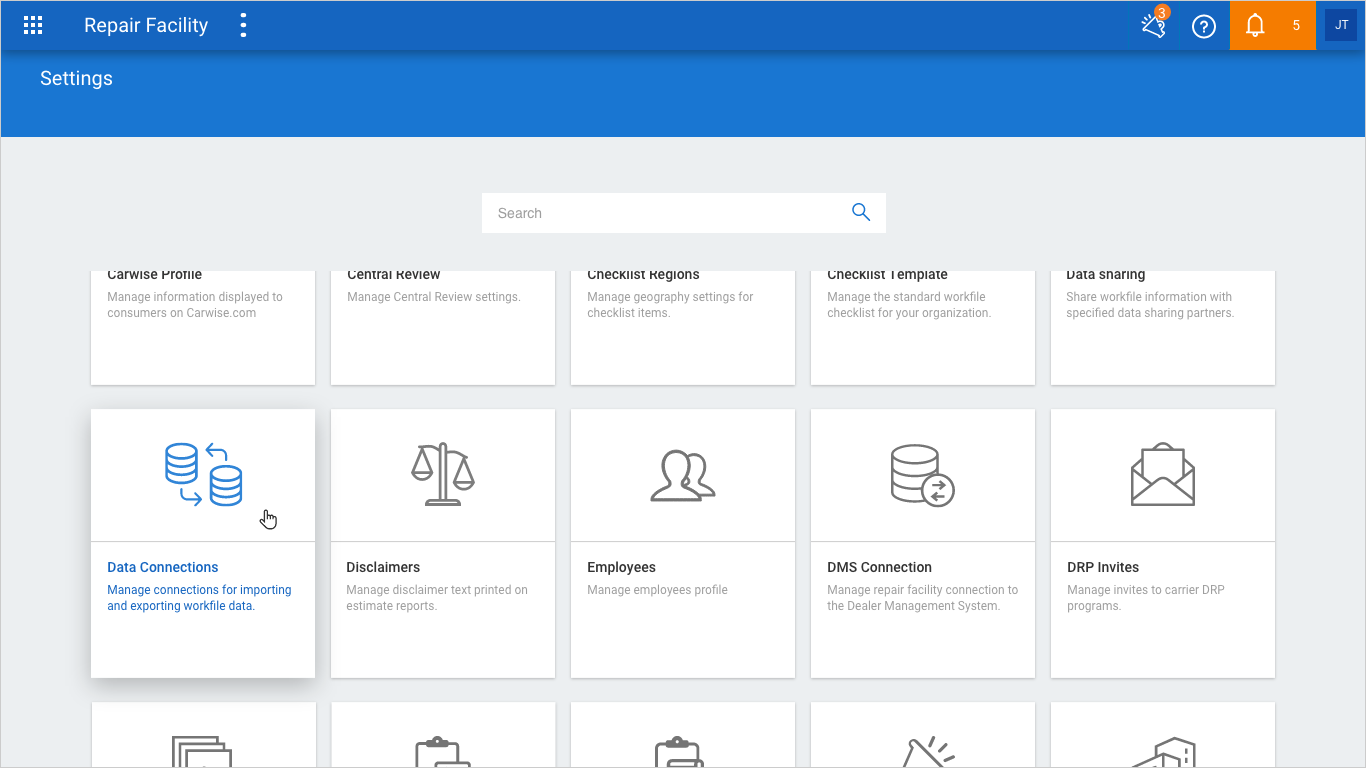Click the Repair Facility header title
The image size is (1366, 768).
[146, 26]
